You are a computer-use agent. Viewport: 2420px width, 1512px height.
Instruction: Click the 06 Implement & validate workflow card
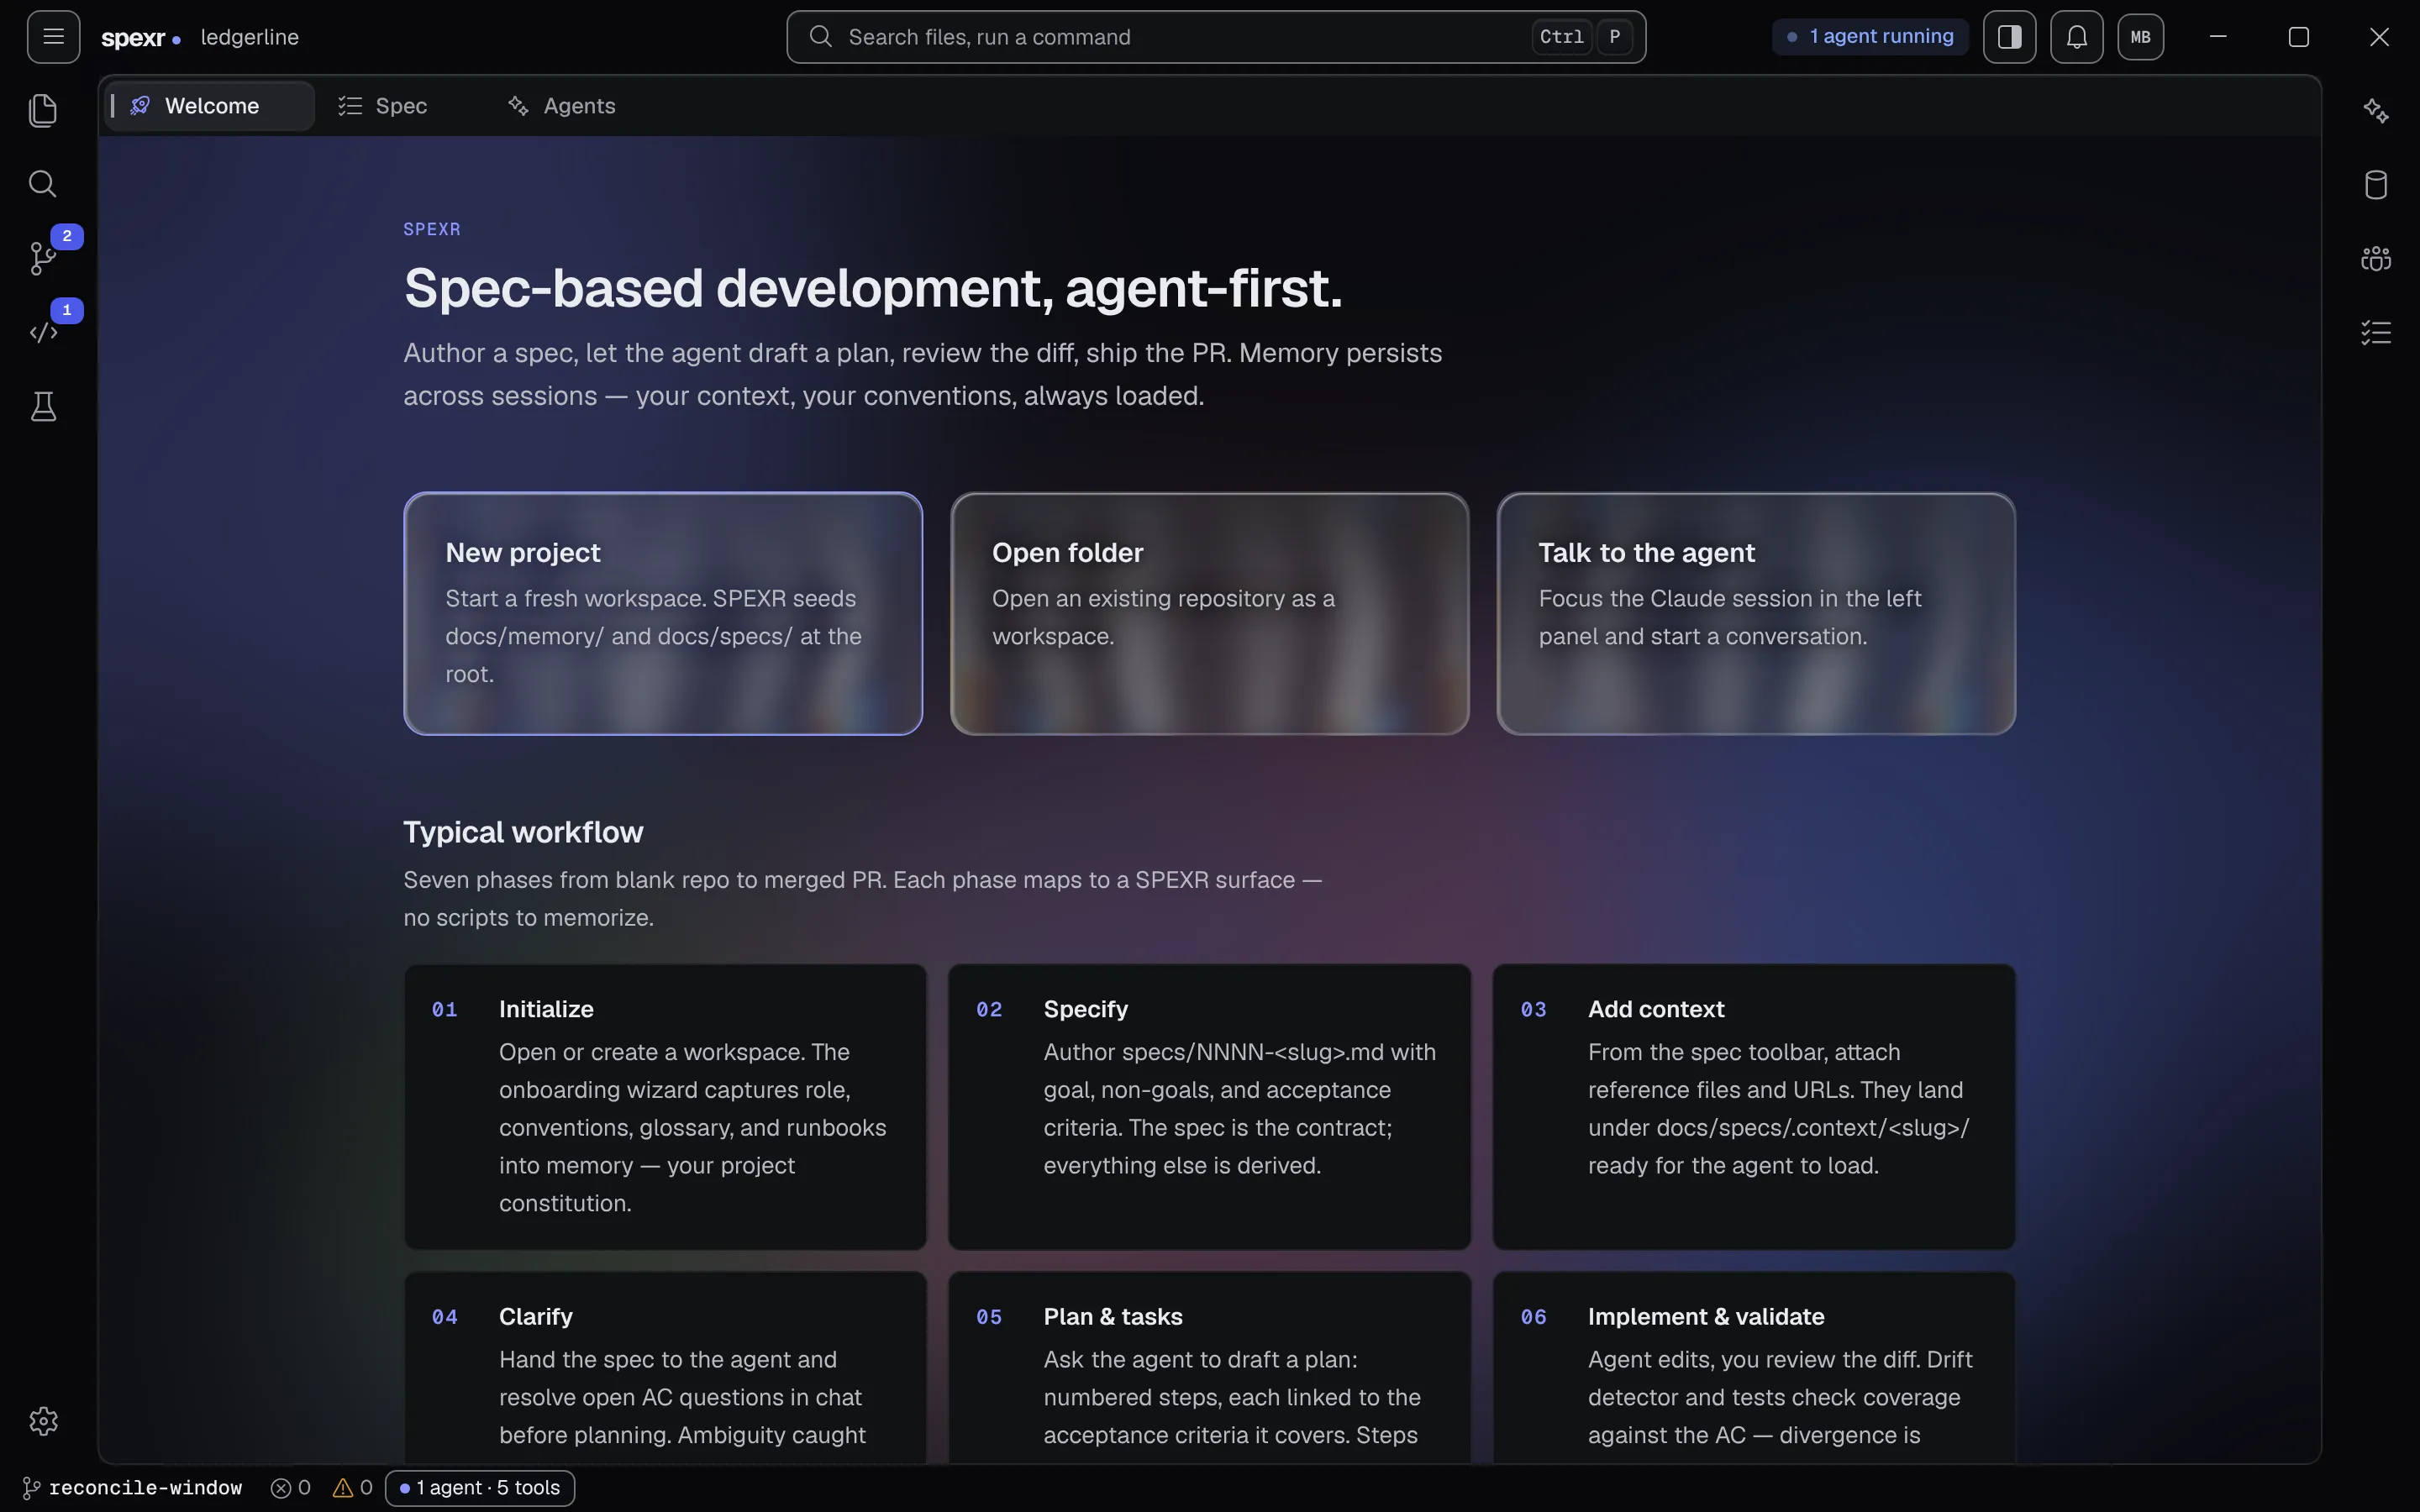pyautogui.click(x=1754, y=1367)
